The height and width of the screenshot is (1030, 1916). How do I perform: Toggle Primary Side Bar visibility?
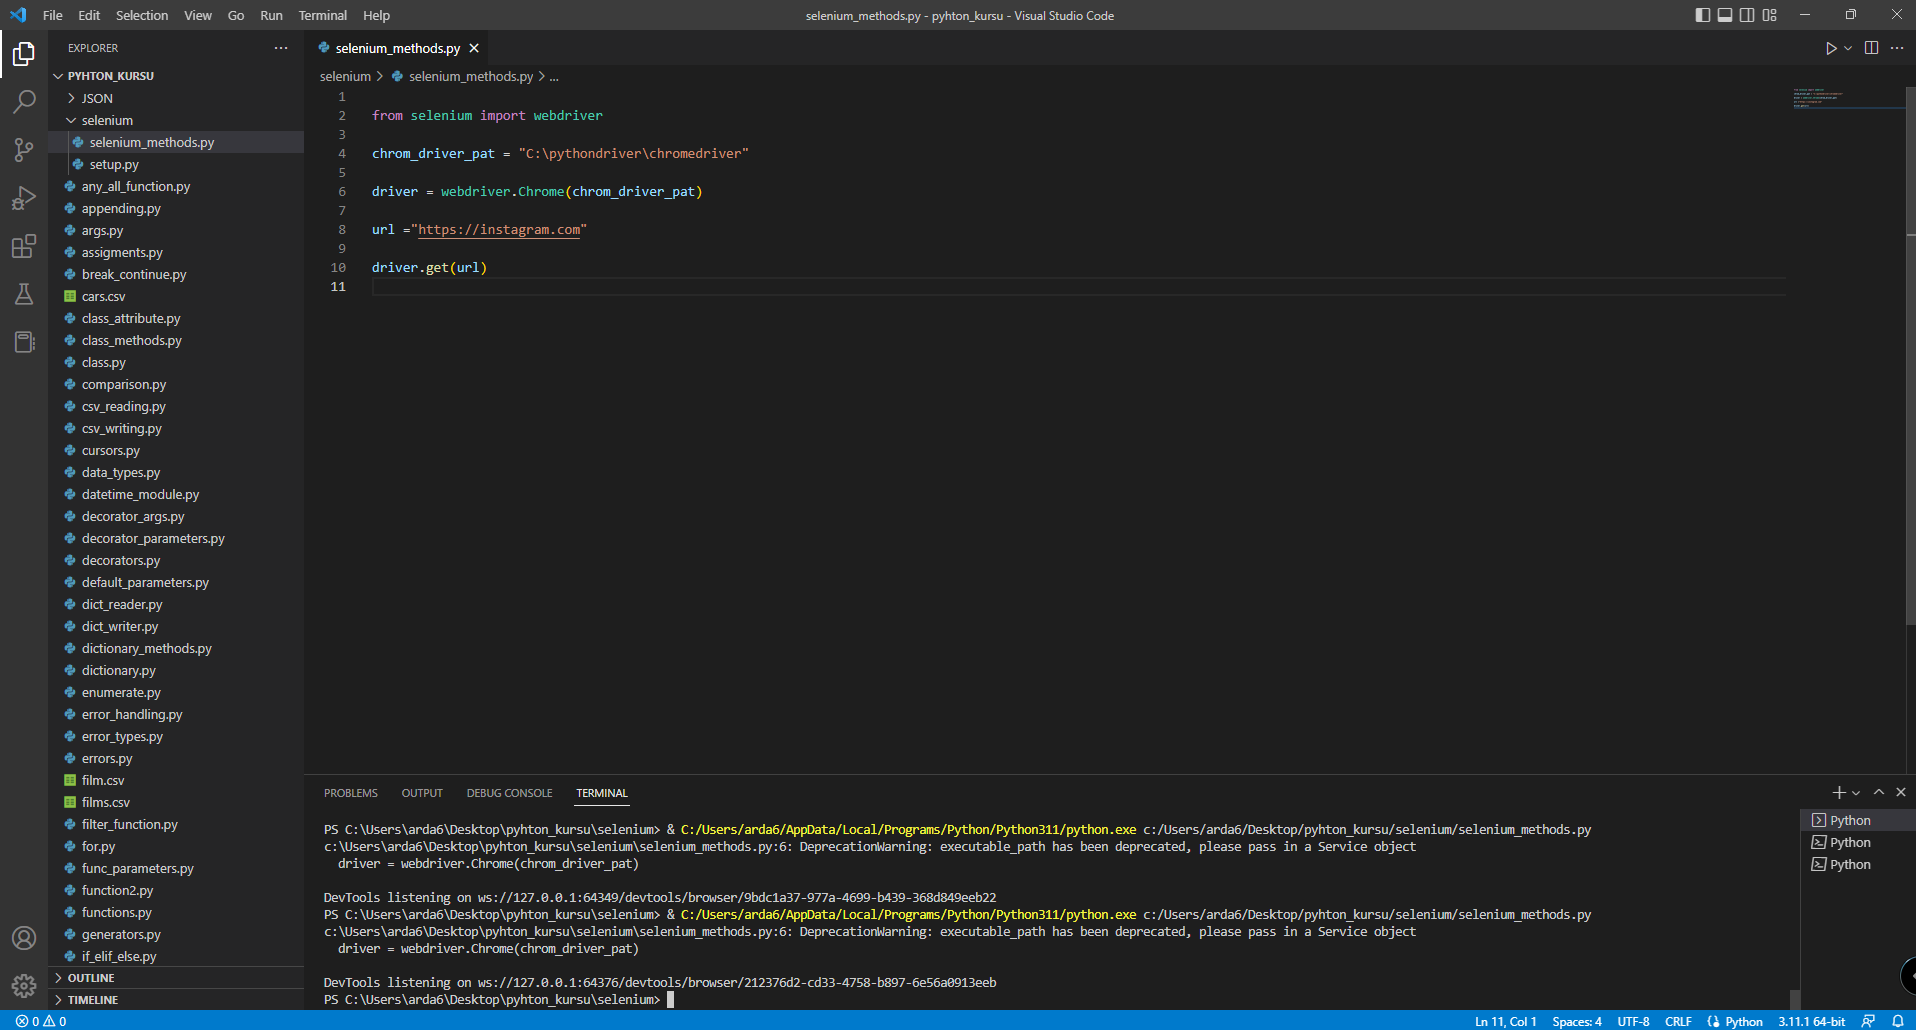[1702, 15]
